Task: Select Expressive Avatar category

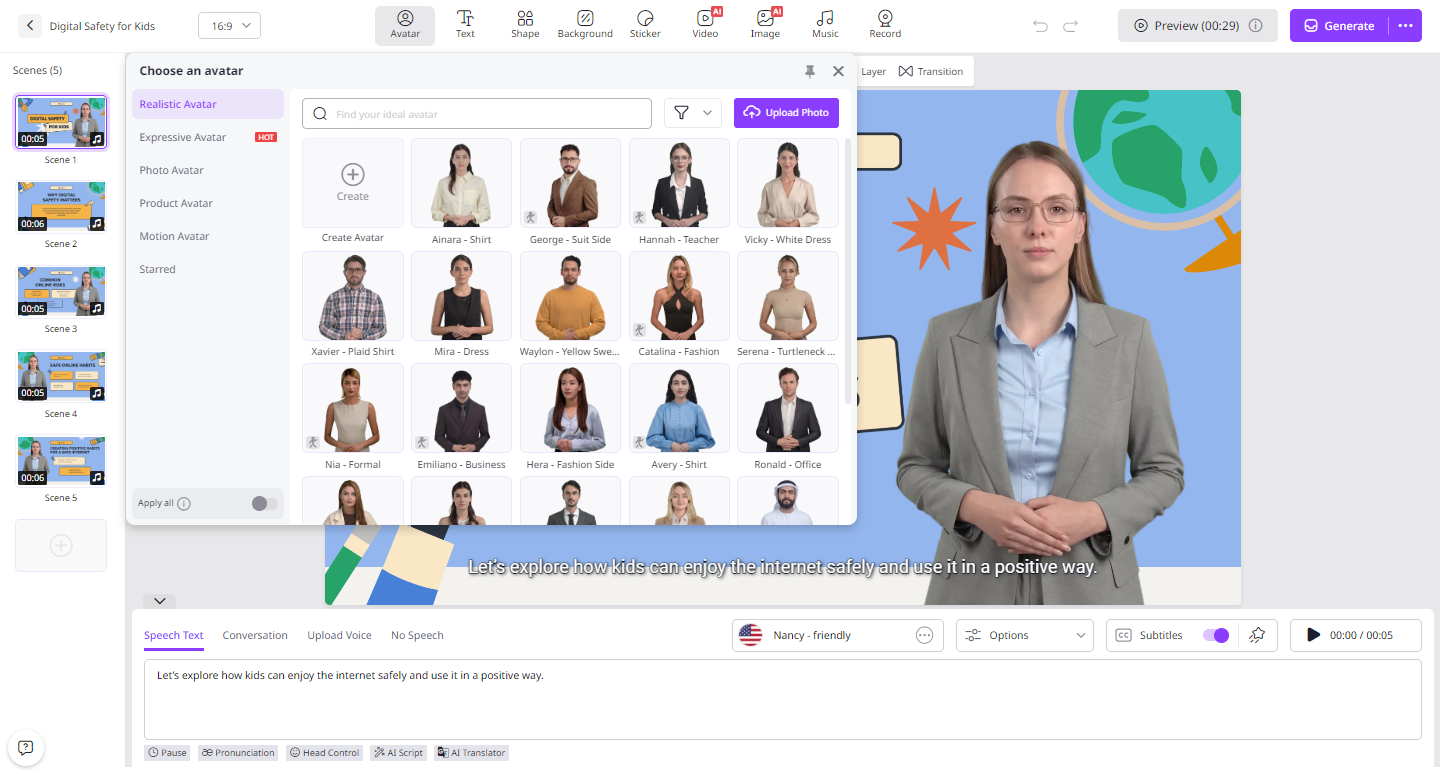Action: click(183, 137)
